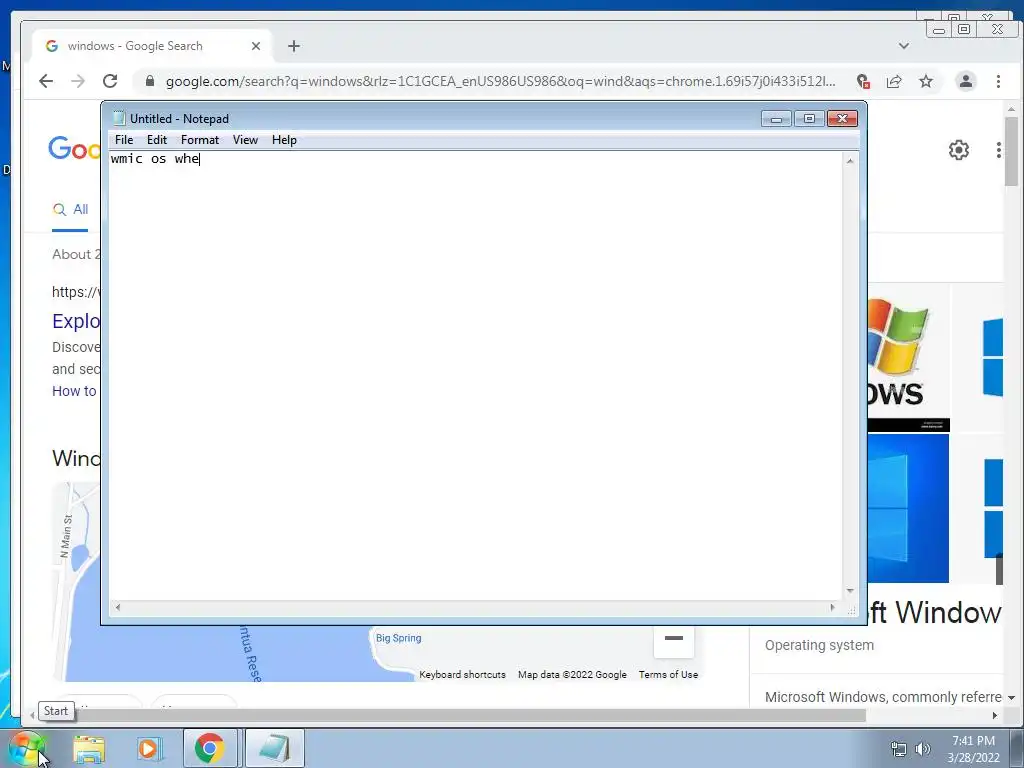Image resolution: width=1024 pixels, height=768 pixels.
Task: Open Google apps menu beside the gear
Action: [999, 150]
